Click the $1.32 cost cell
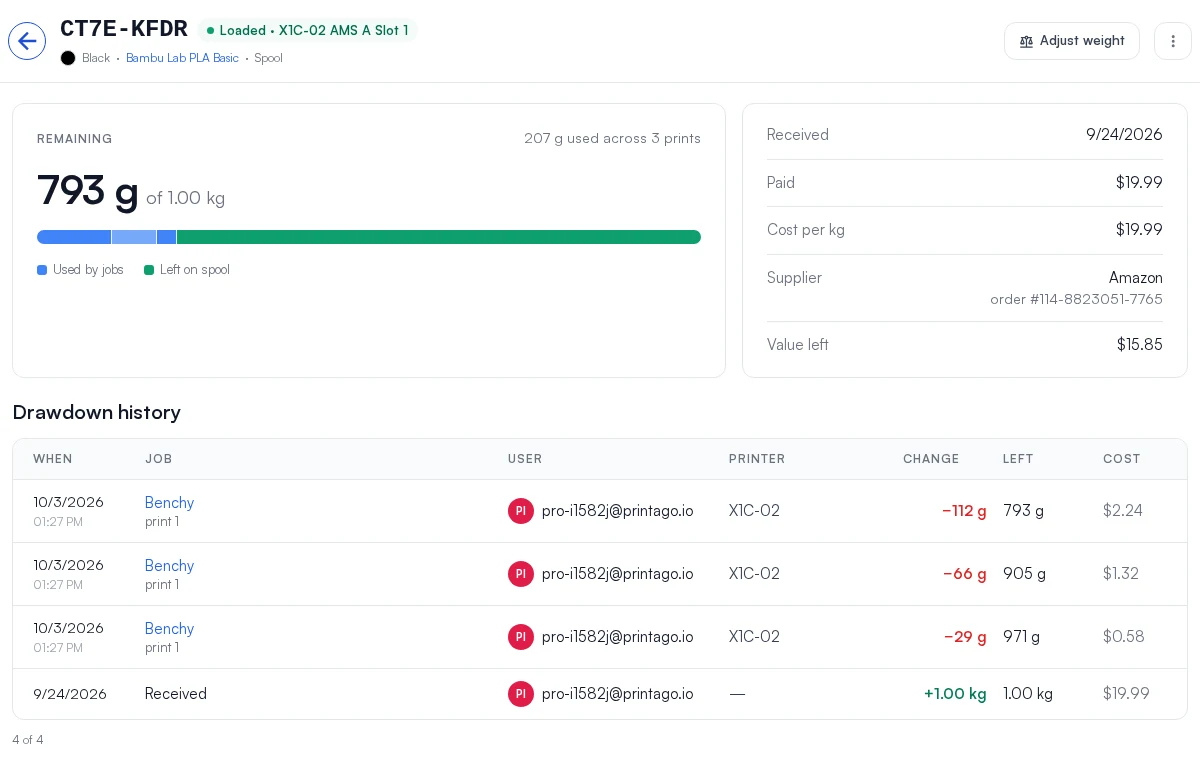1200x760 pixels. point(1122,574)
